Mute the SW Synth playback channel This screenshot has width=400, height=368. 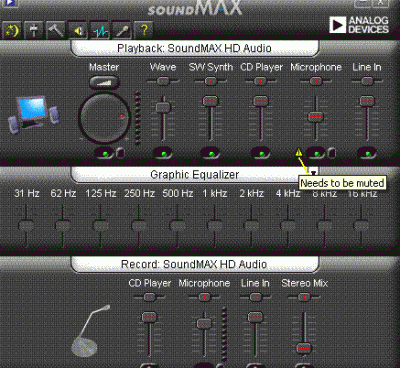pyautogui.click(x=211, y=154)
